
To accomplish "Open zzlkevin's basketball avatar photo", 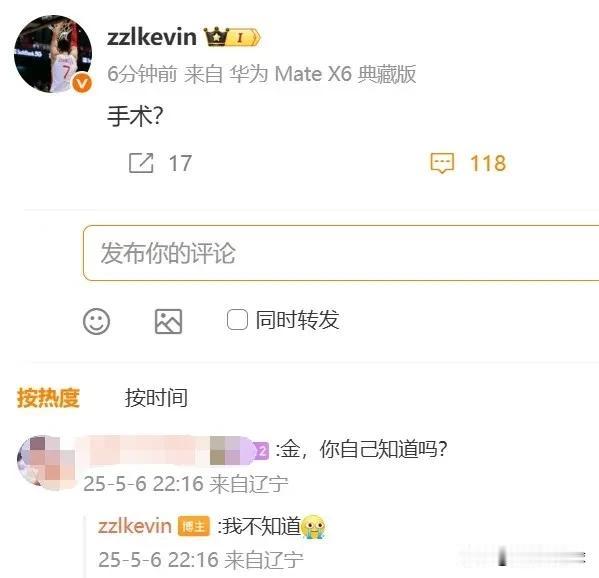I will pos(53,53).
